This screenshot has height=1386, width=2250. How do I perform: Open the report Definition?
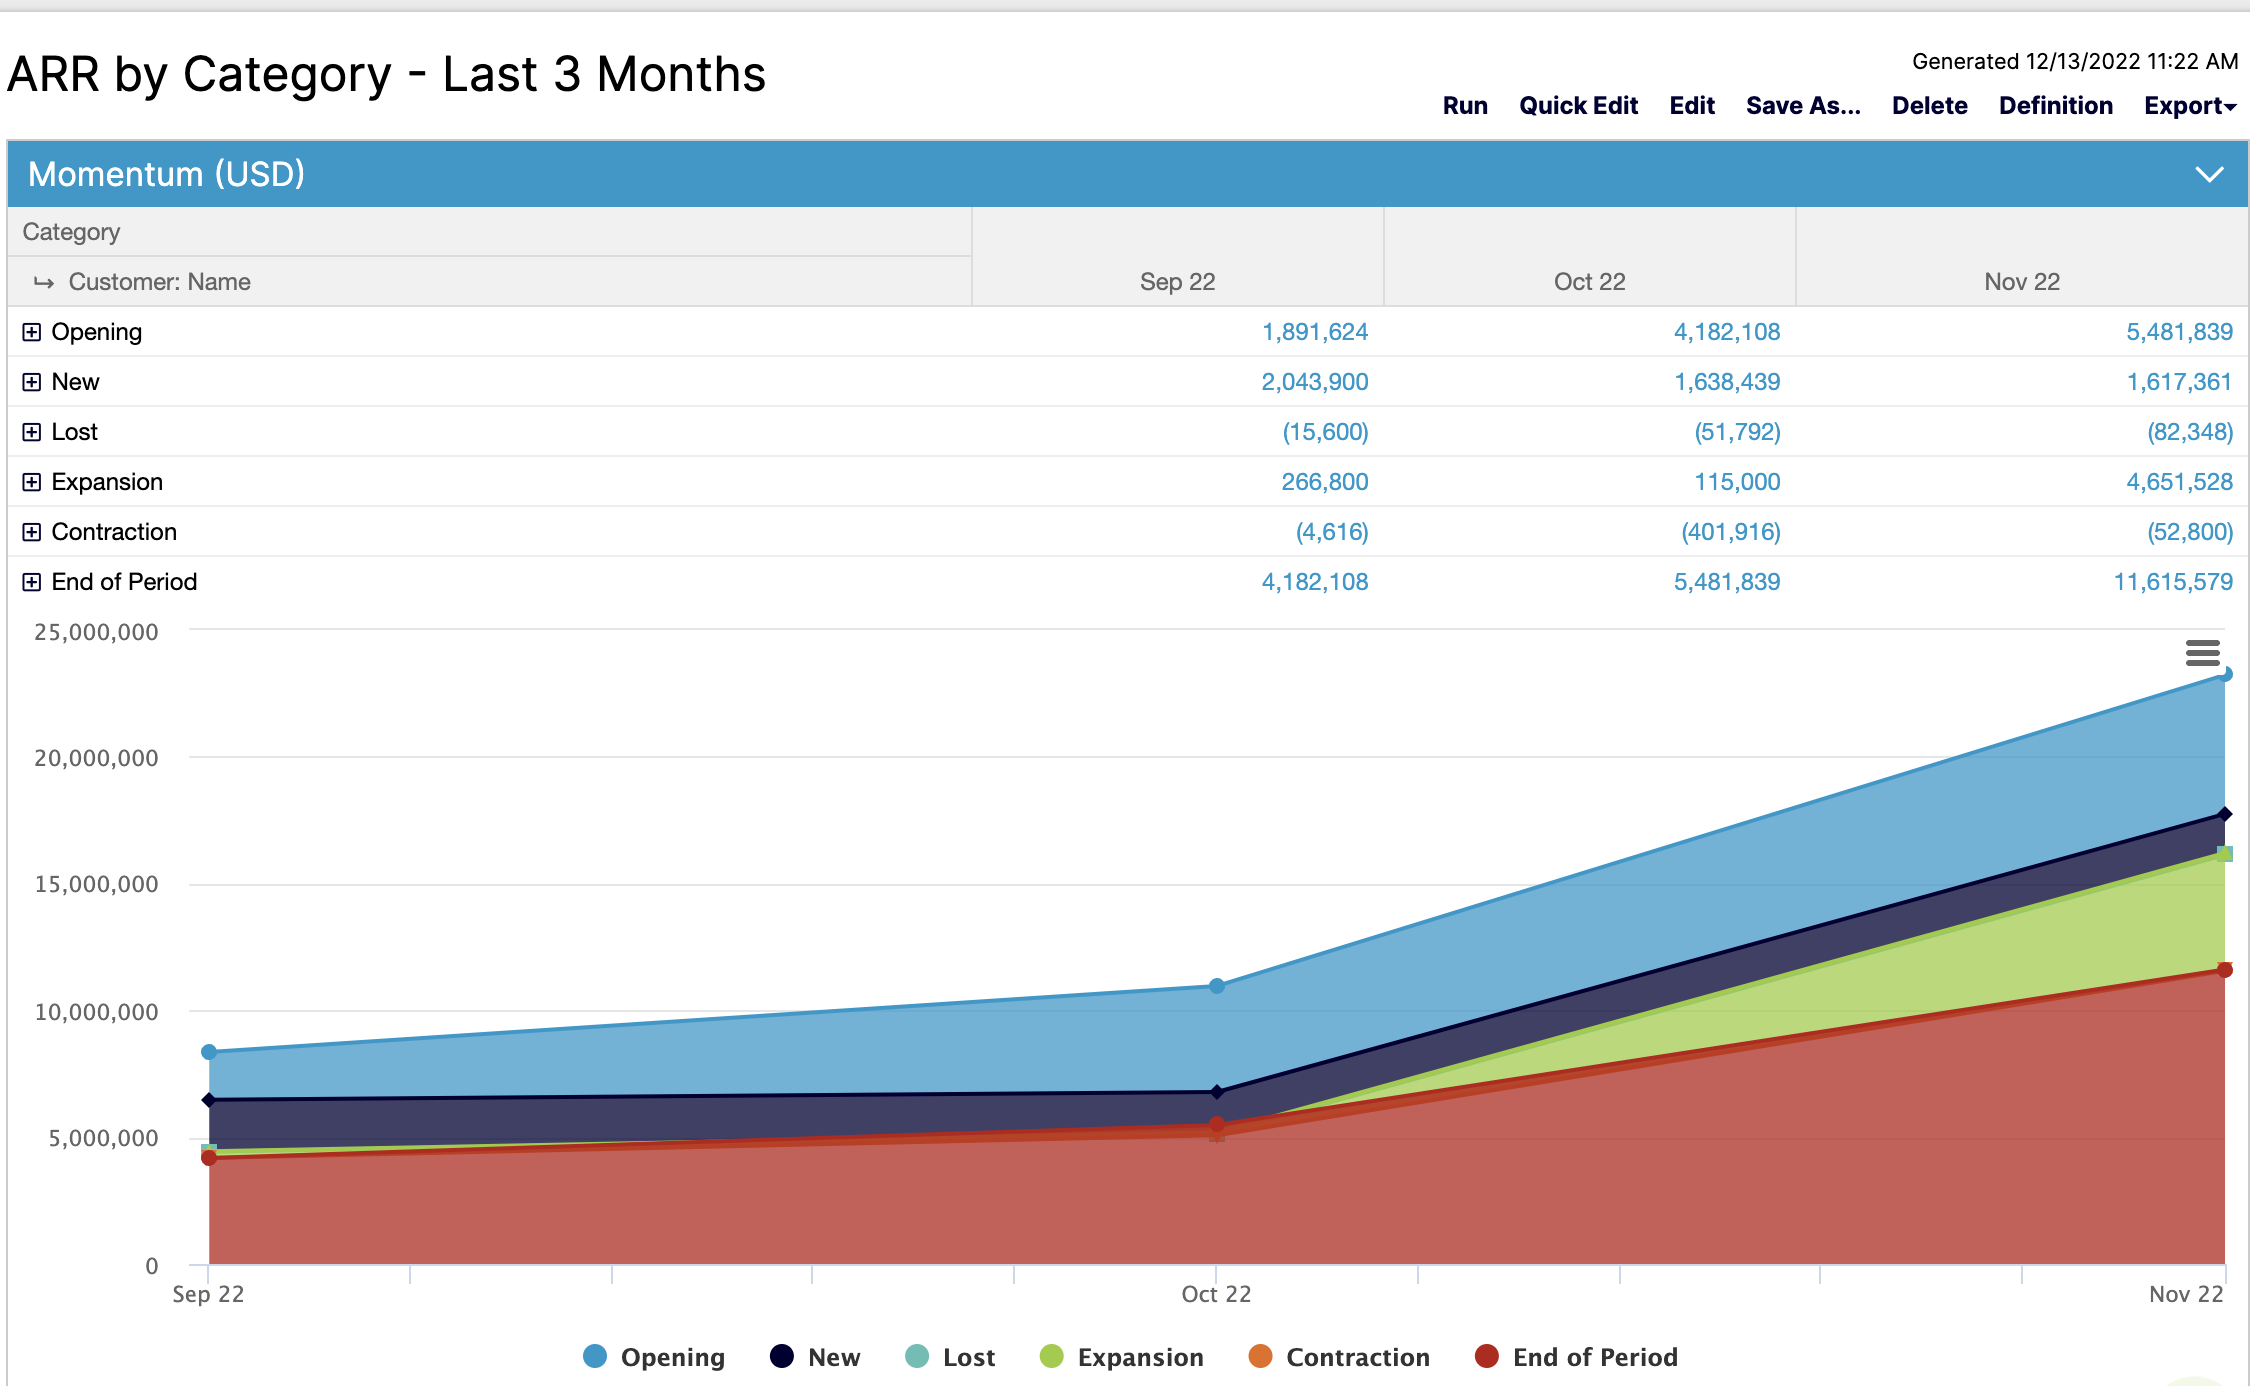point(2055,106)
